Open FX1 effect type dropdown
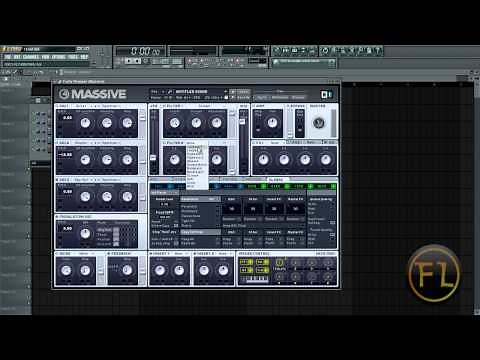Viewport: 480px width, 360px height. coord(277,143)
